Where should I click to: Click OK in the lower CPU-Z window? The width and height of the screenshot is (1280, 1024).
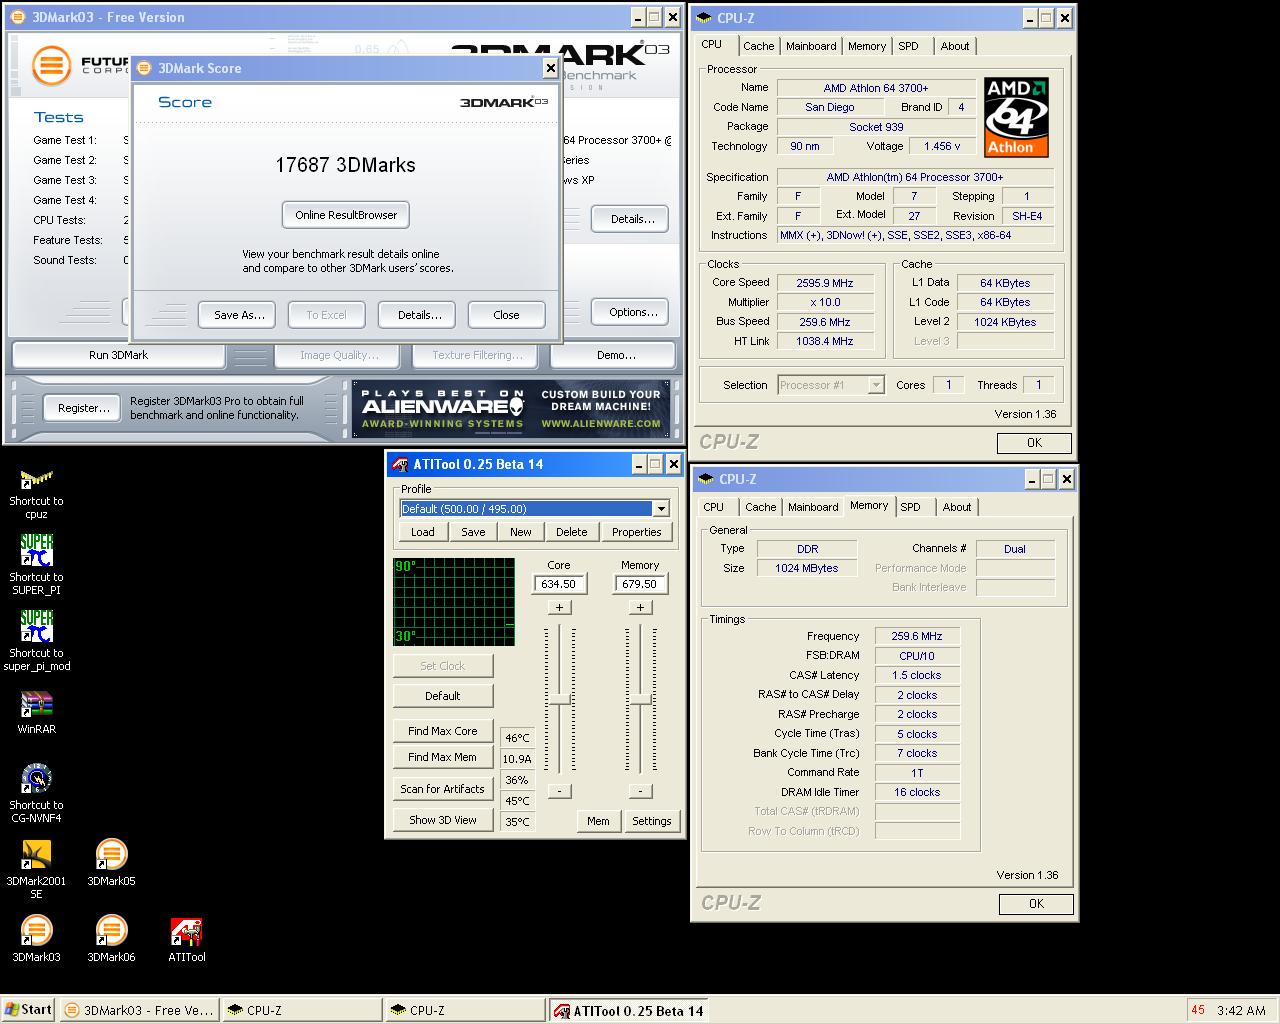1036,904
